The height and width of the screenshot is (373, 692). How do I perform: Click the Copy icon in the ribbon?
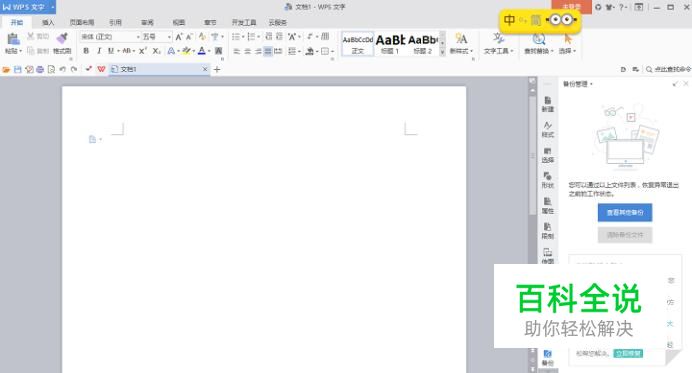30,51
